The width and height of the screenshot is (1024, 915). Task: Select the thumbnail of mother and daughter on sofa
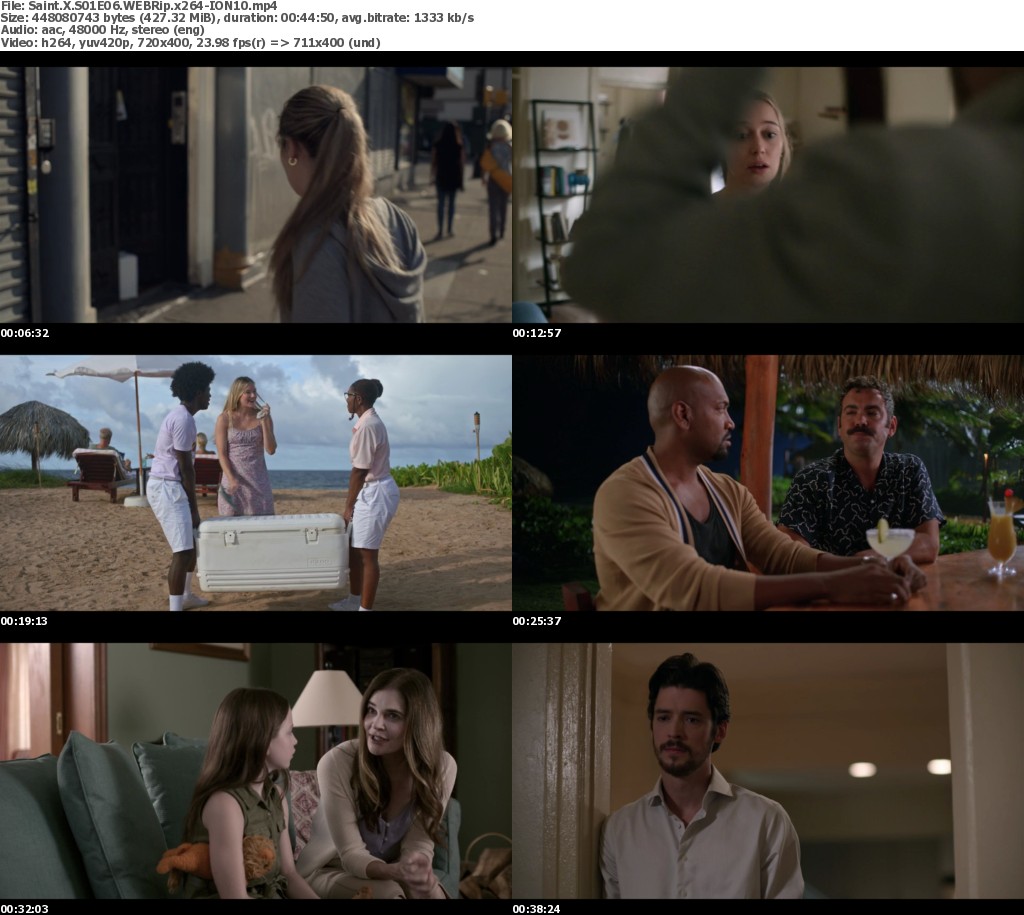(x=256, y=770)
